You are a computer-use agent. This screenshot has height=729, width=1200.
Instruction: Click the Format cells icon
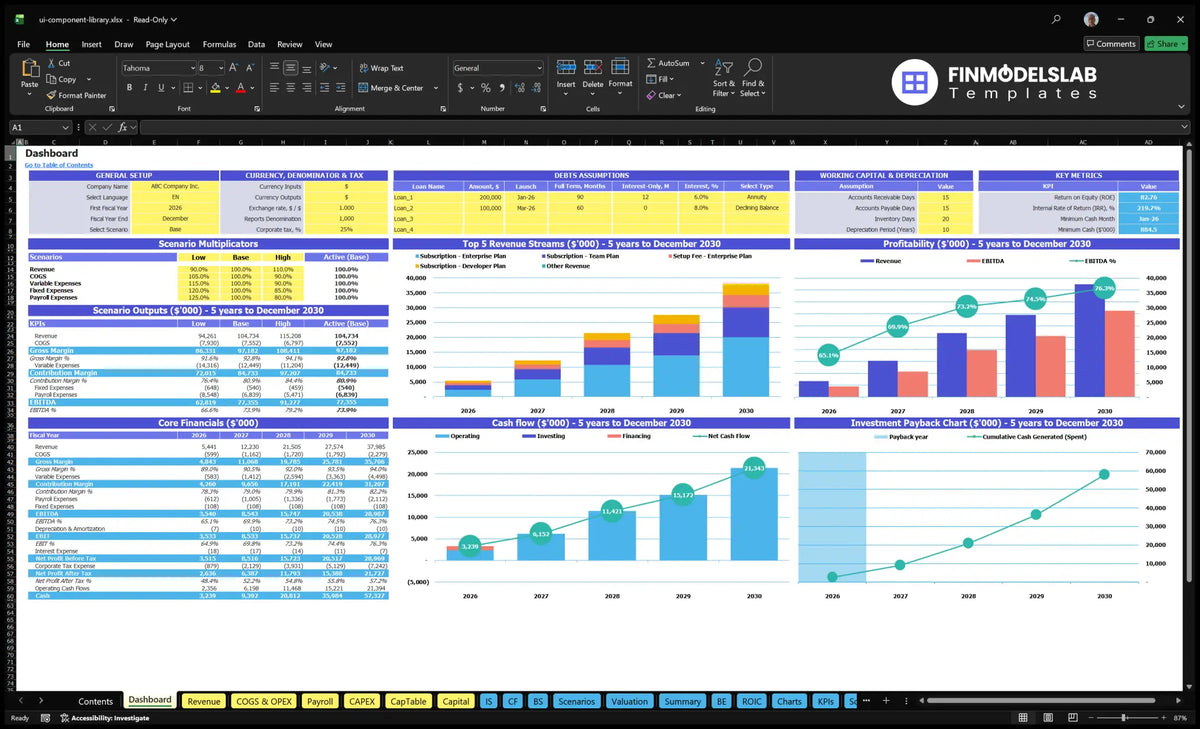click(620, 67)
